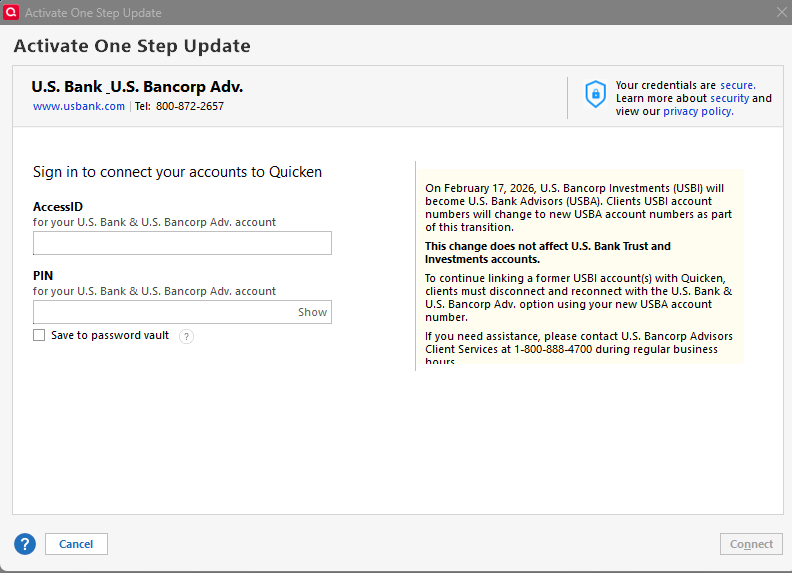Enable Save to password vault checkbox

click(39, 335)
